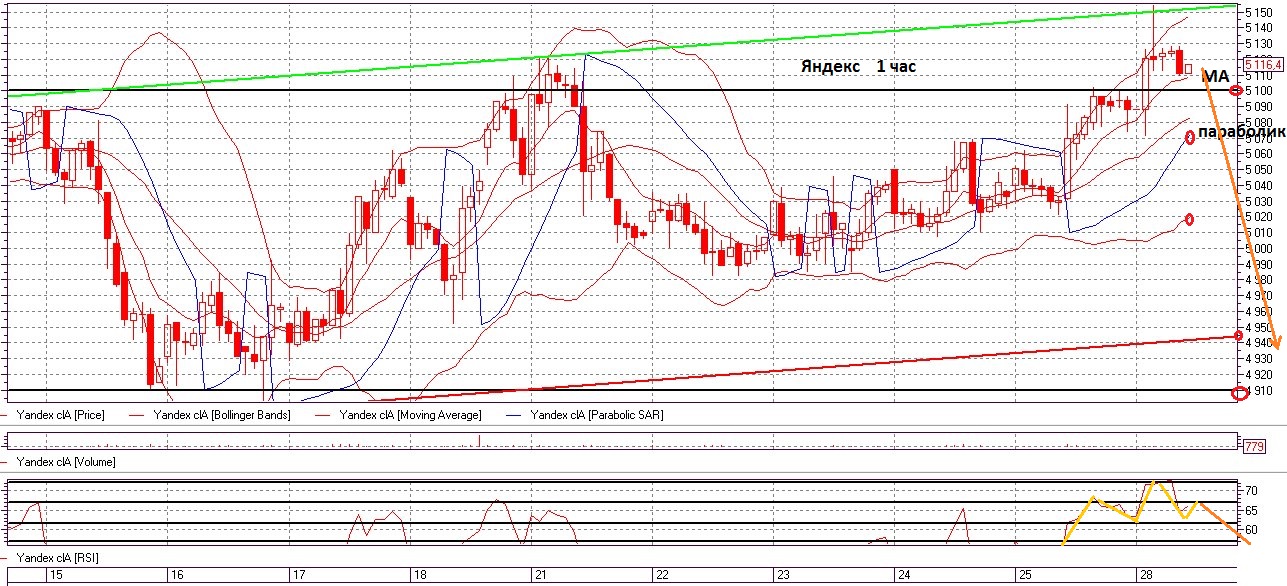Click the RSI axis label 60

[x=1250, y=529]
